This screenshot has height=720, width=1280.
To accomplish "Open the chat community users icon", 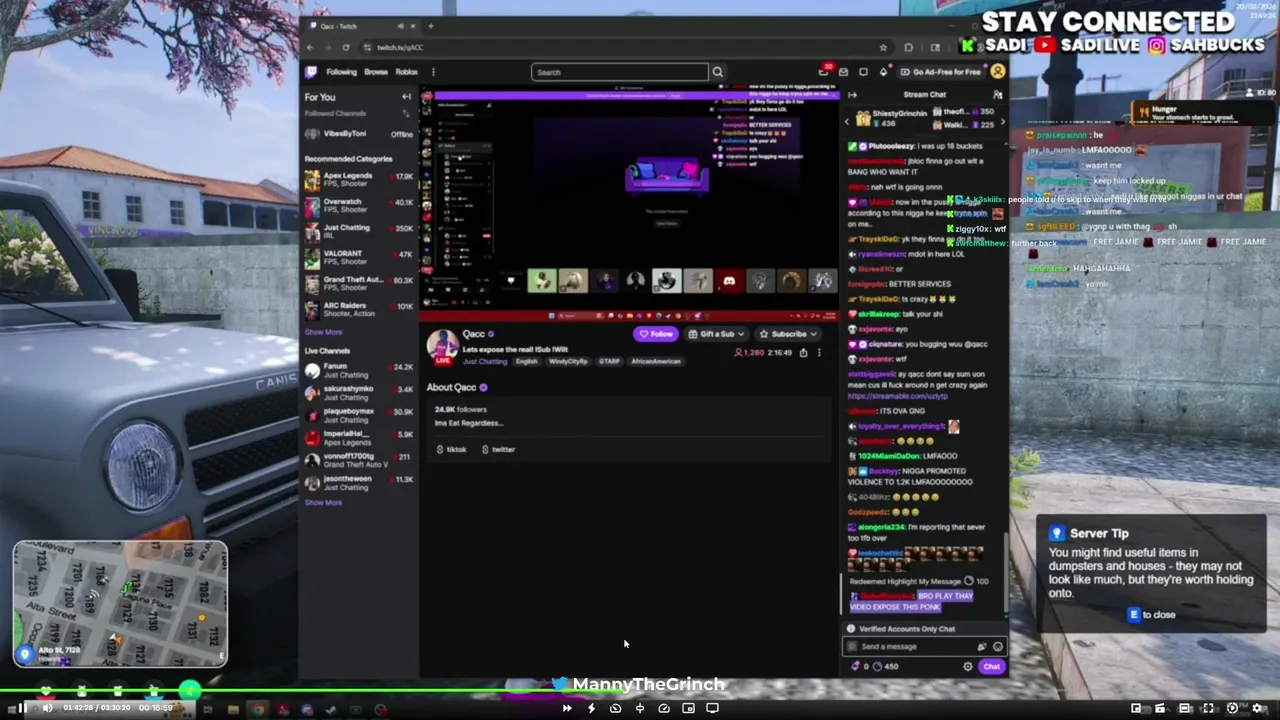I will [x=997, y=95].
